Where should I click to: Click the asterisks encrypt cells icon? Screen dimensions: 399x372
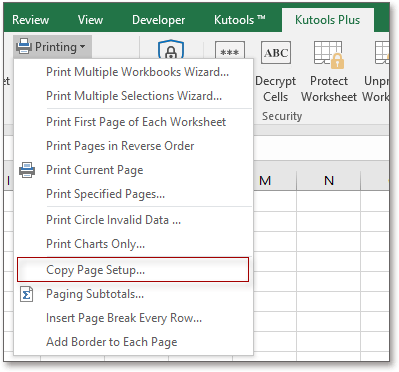[230, 51]
